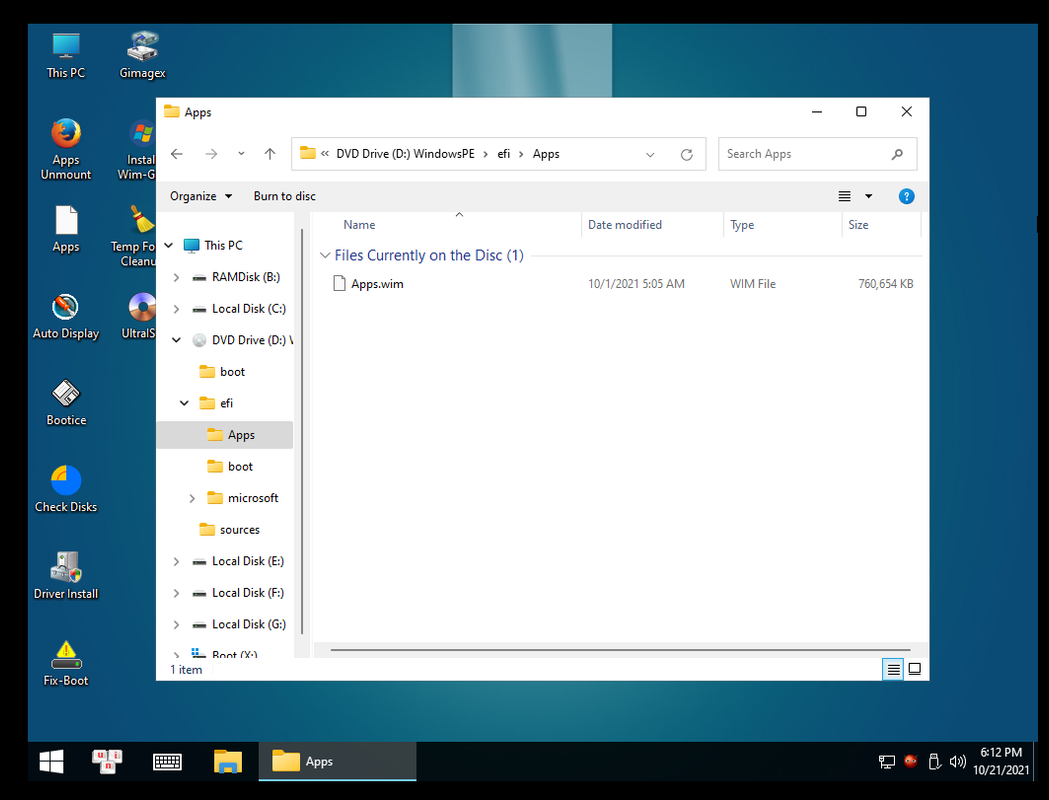Open Explorer help question mark

pyautogui.click(x=906, y=196)
